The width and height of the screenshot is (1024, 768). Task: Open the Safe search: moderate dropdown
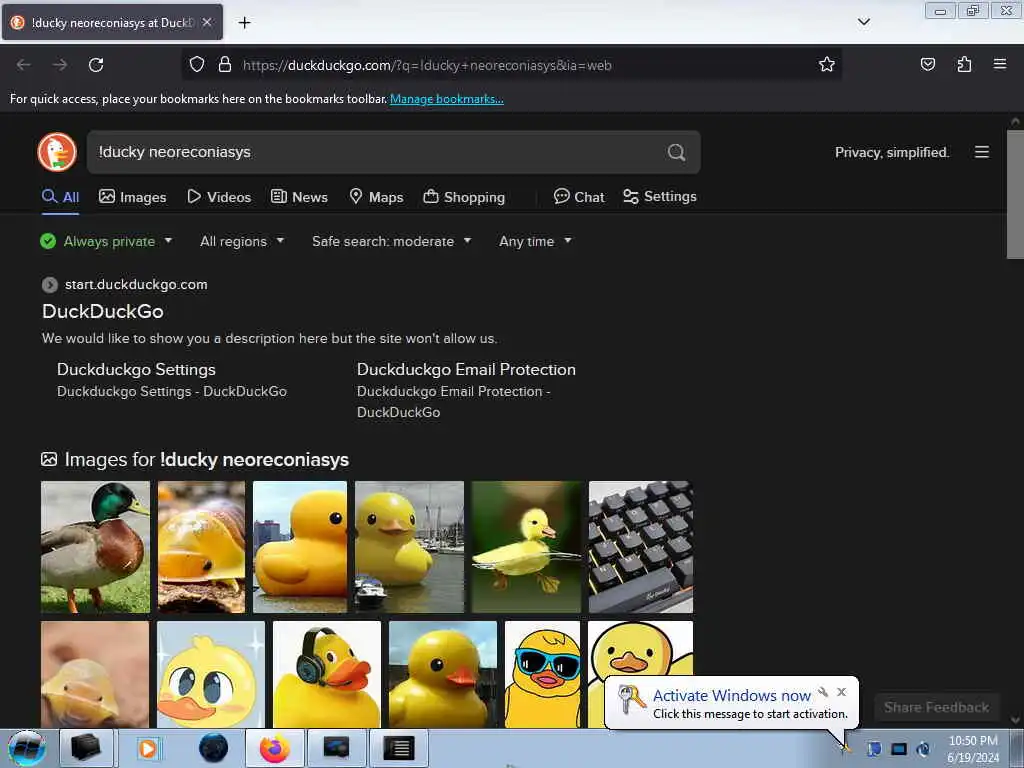[391, 241]
